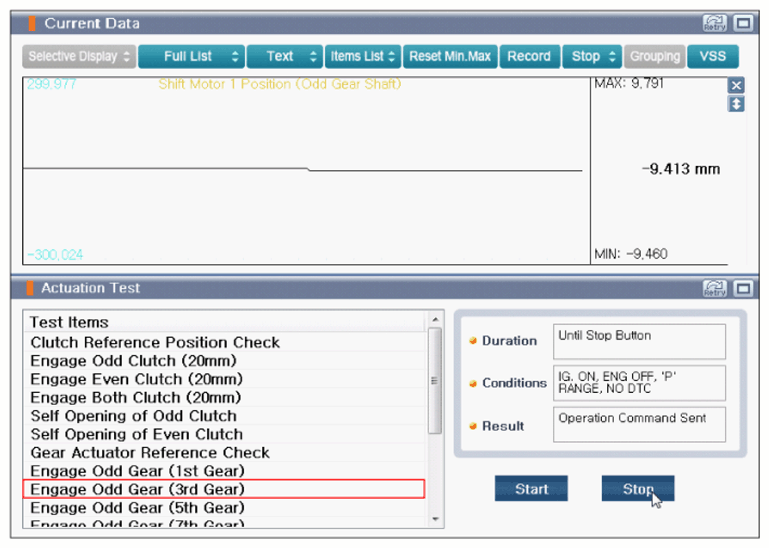
Task: Open the Text display mode dropdown
Action: click(x=284, y=56)
